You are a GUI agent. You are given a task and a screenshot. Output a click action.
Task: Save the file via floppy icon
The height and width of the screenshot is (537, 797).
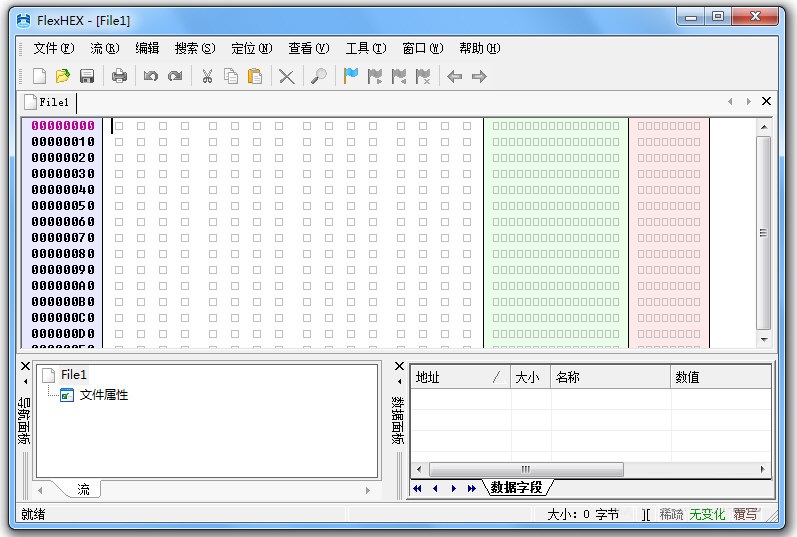tap(87, 76)
